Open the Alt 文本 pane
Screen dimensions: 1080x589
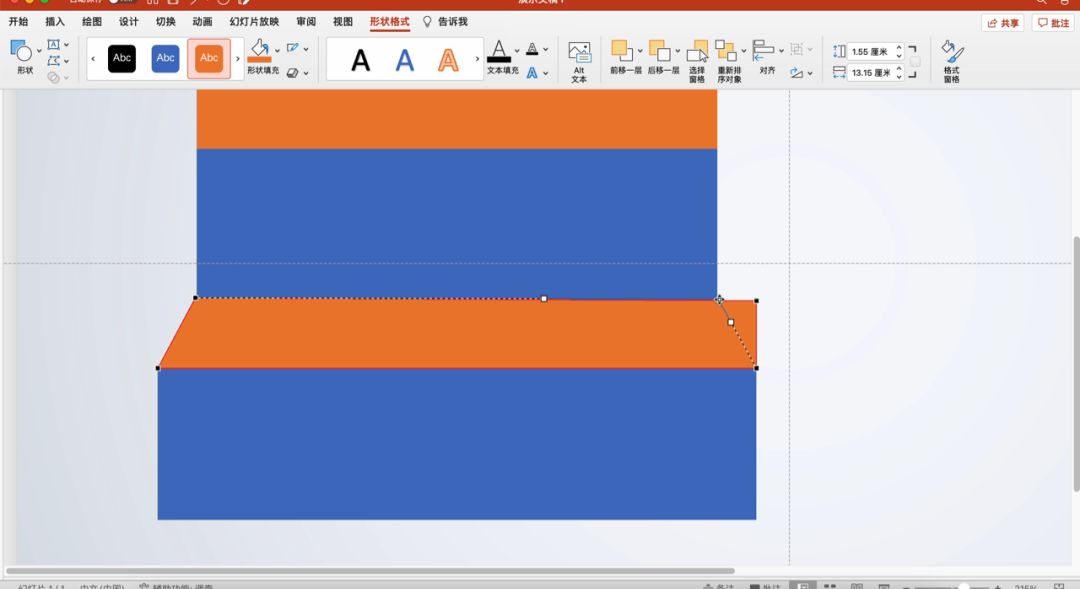(x=579, y=61)
